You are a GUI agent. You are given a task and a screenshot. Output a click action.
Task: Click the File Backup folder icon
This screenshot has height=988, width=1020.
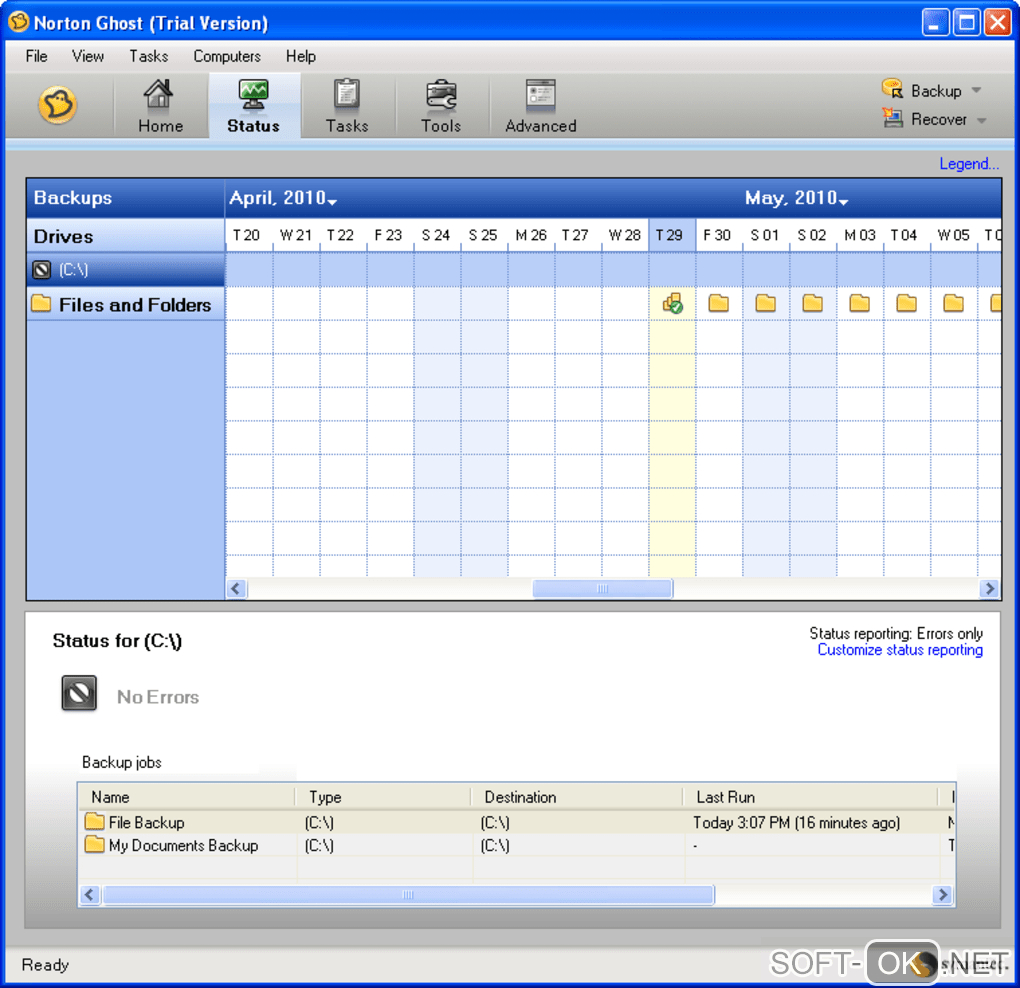pyautogui.click(x=94, y=821)
